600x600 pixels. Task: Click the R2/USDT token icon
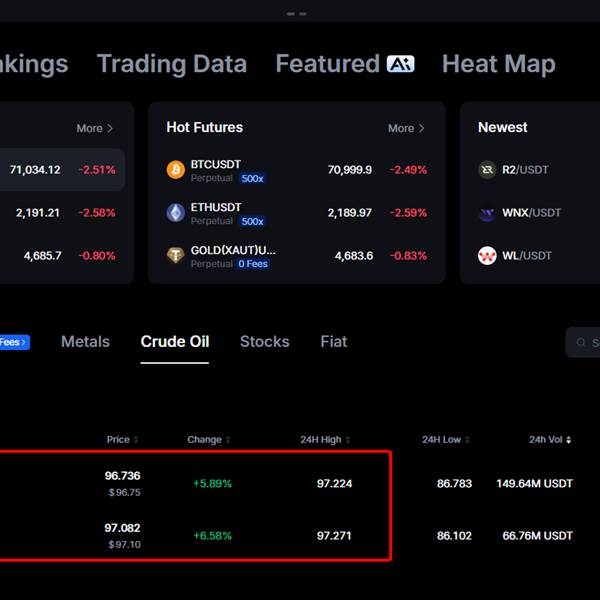click(487, 170)
